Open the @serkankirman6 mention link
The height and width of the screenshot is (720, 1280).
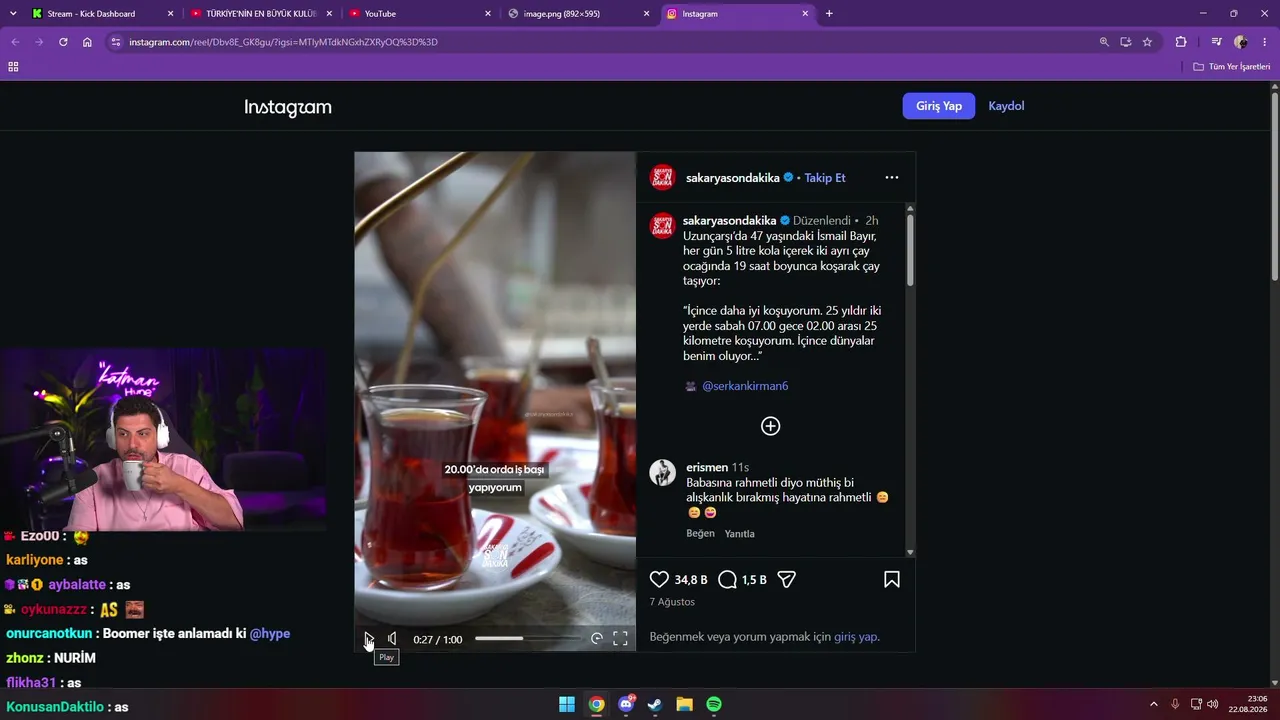coord(745,386)
